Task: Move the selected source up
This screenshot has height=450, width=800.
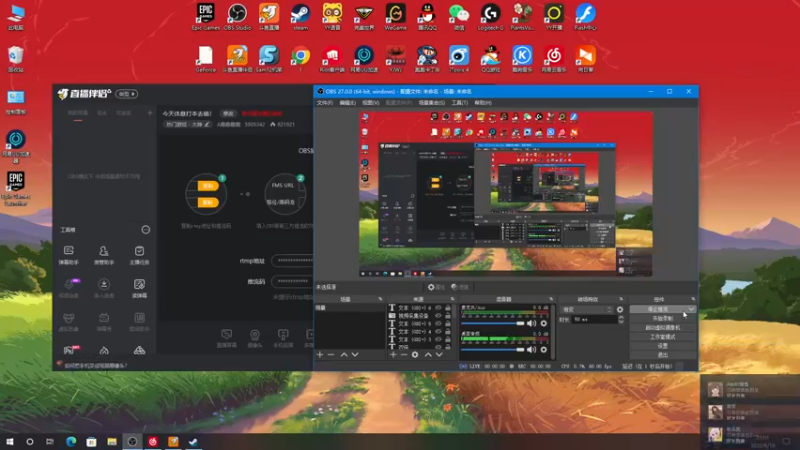Action: [x=428, y=355]
